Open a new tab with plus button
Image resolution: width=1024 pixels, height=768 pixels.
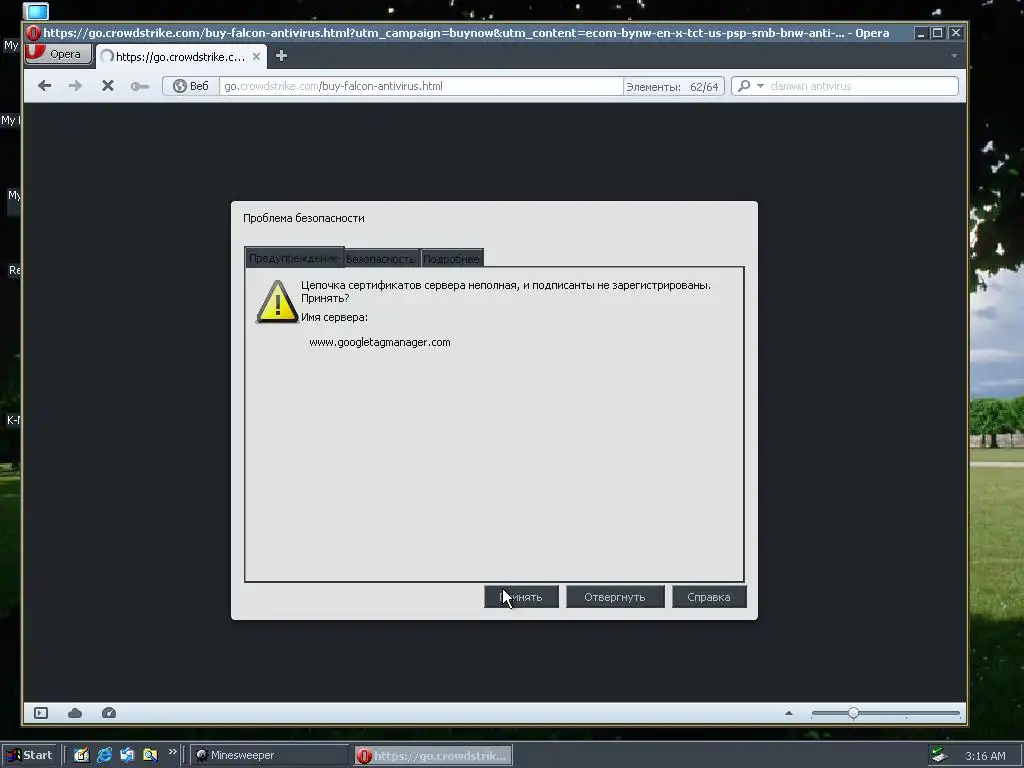tap(281, 56)
